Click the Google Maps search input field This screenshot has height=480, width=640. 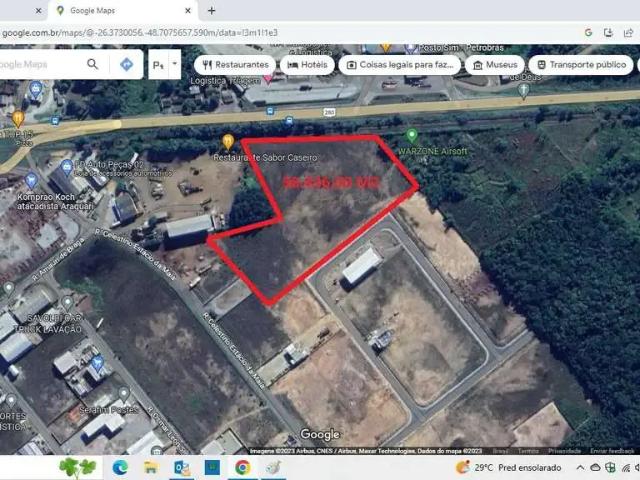point(41,64)
